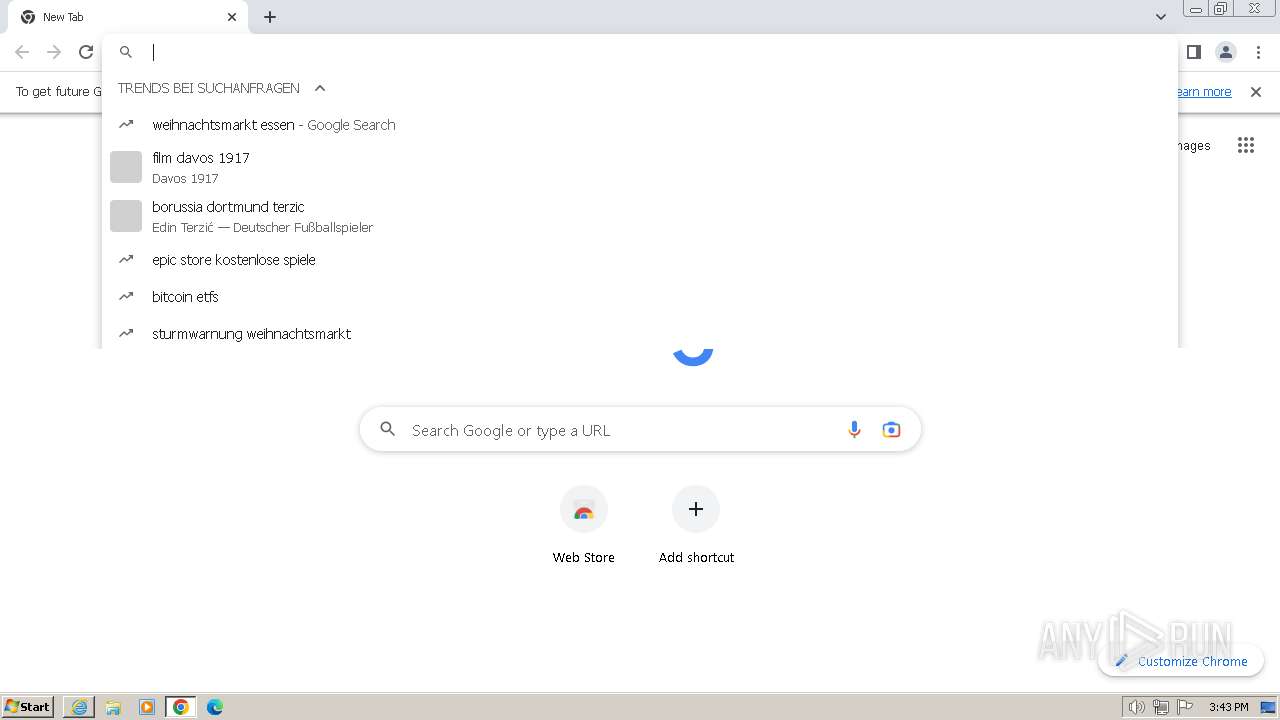Launch Microsoft Edge from the taskbar
1280x720 pixels.
point(215,707)
